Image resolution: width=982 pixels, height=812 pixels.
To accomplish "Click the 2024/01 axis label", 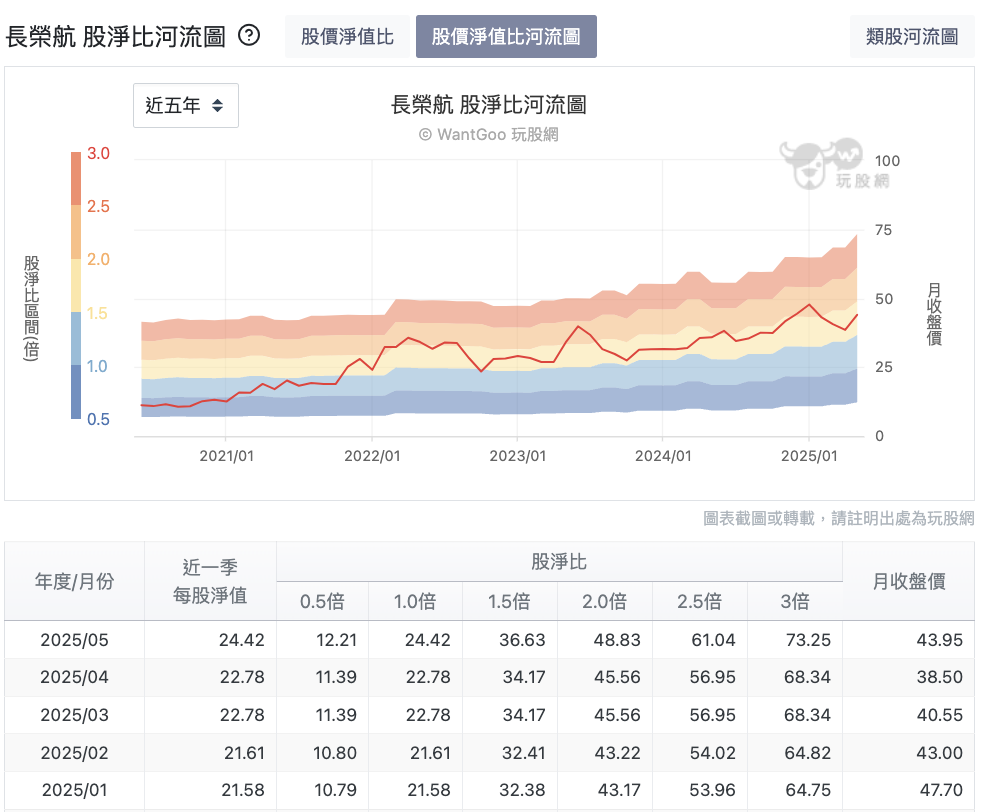I will tap(663, 456).
